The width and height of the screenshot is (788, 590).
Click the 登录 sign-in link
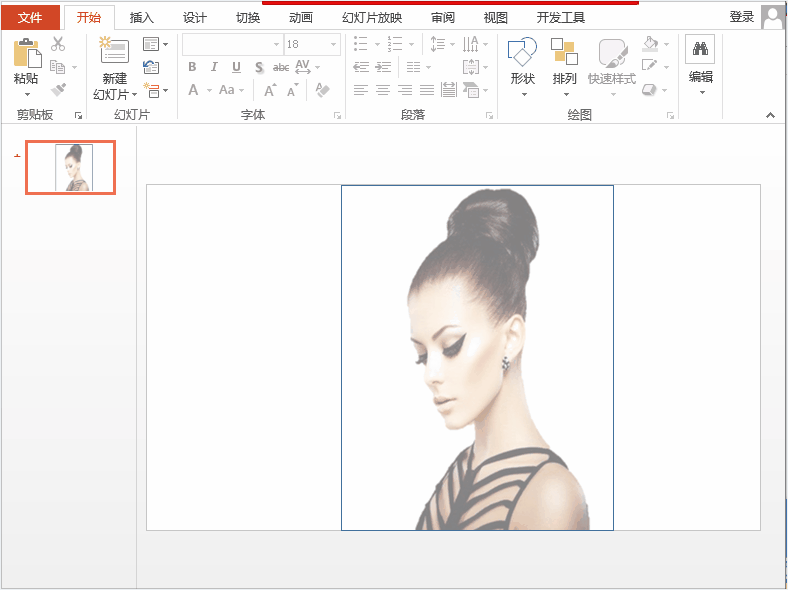point(742,17)
